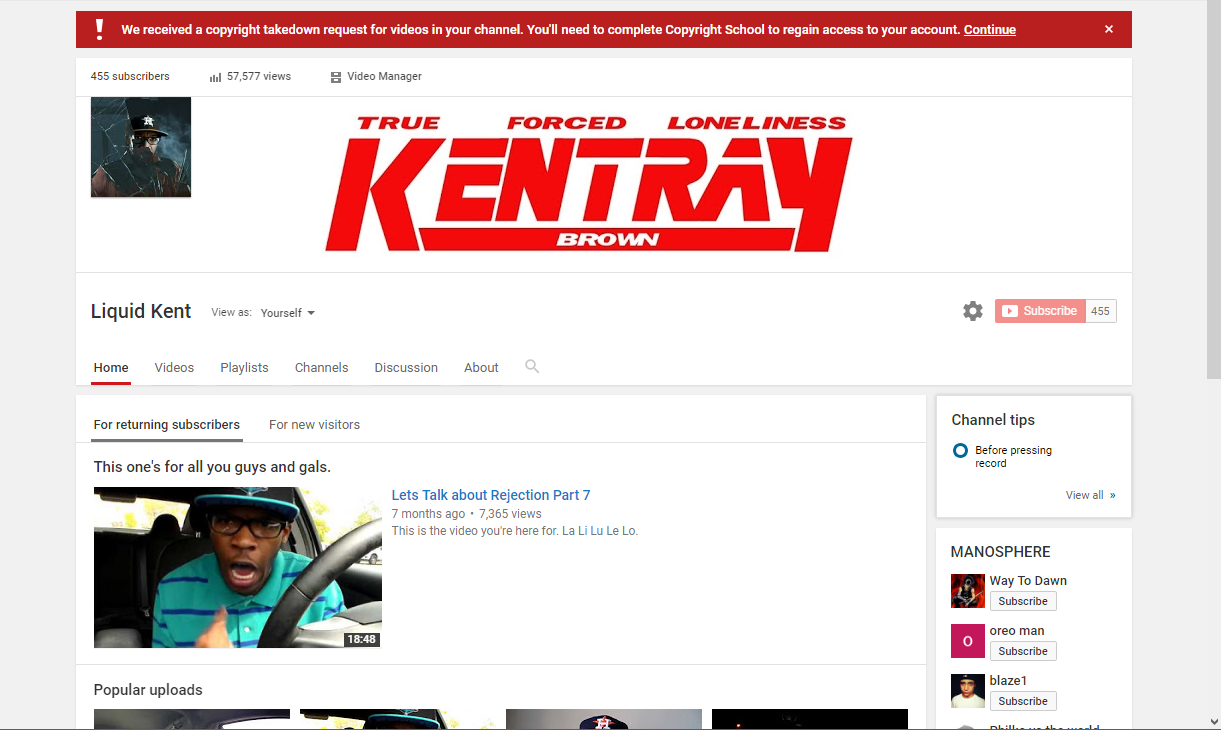
Task: Show the About tab
Action: [x=481, y=368]
